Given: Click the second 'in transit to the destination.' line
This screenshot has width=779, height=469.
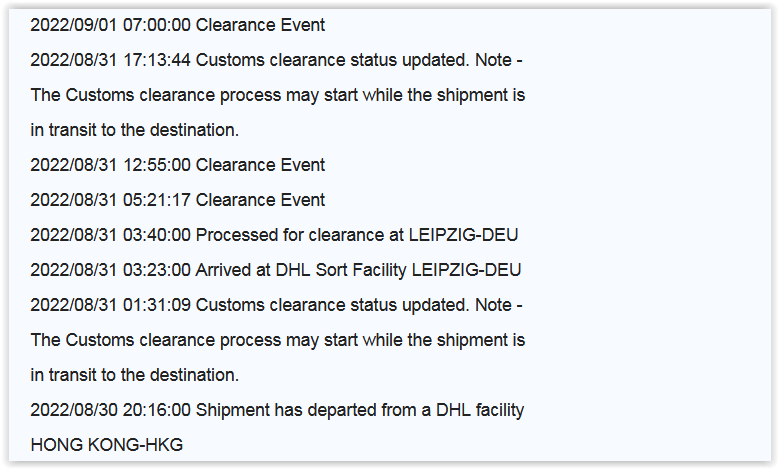Looking at the screenshot, I should click(x=135, y=375).
